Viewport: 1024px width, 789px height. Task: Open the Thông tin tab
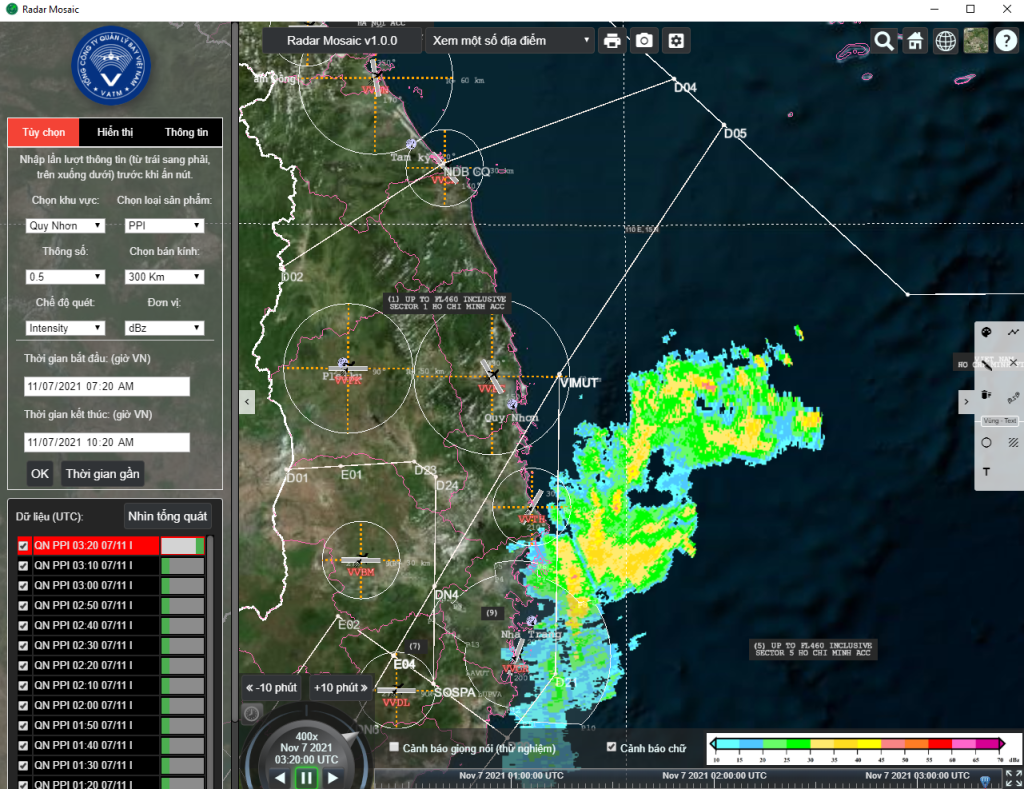point(185,132)
